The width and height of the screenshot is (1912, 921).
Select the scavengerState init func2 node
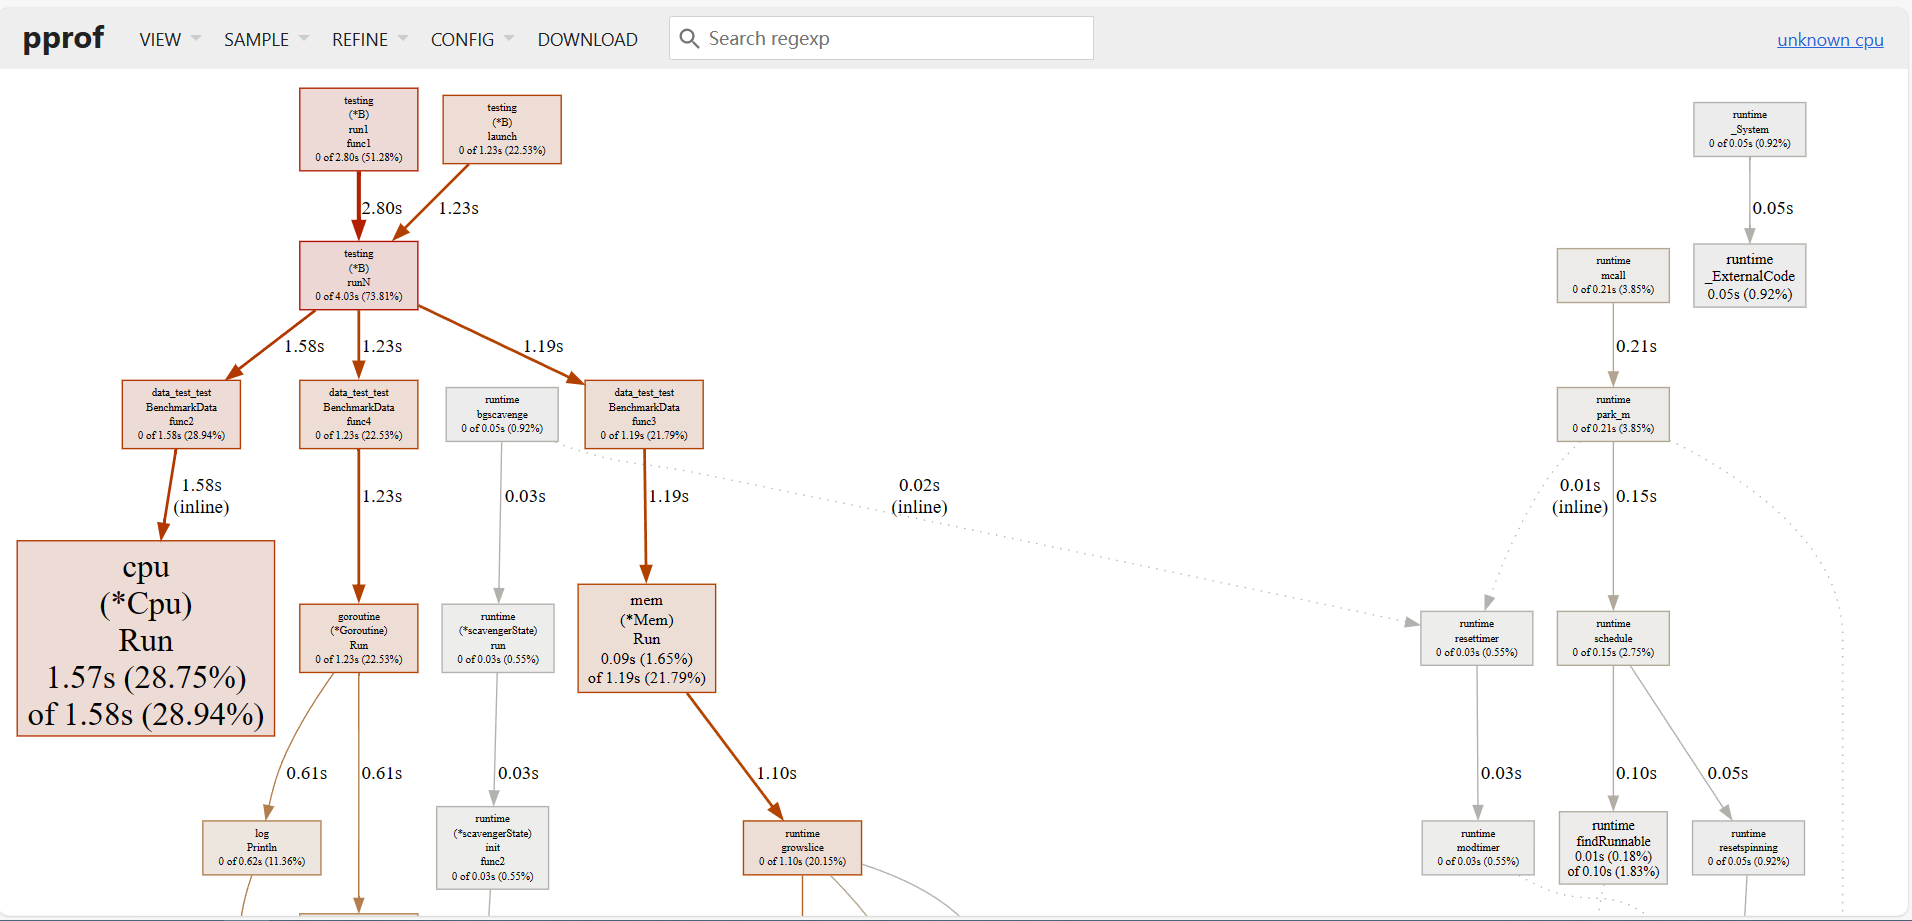(493, 848)
